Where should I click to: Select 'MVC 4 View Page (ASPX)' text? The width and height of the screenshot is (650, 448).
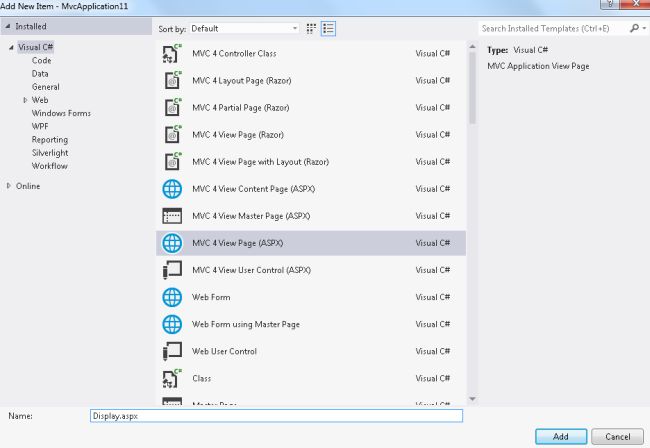coord(238,243)
